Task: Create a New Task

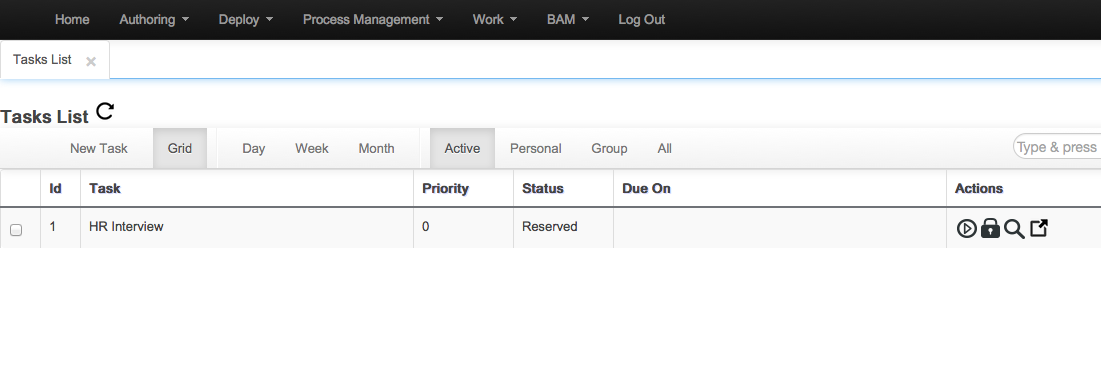Action: (99, 148)
